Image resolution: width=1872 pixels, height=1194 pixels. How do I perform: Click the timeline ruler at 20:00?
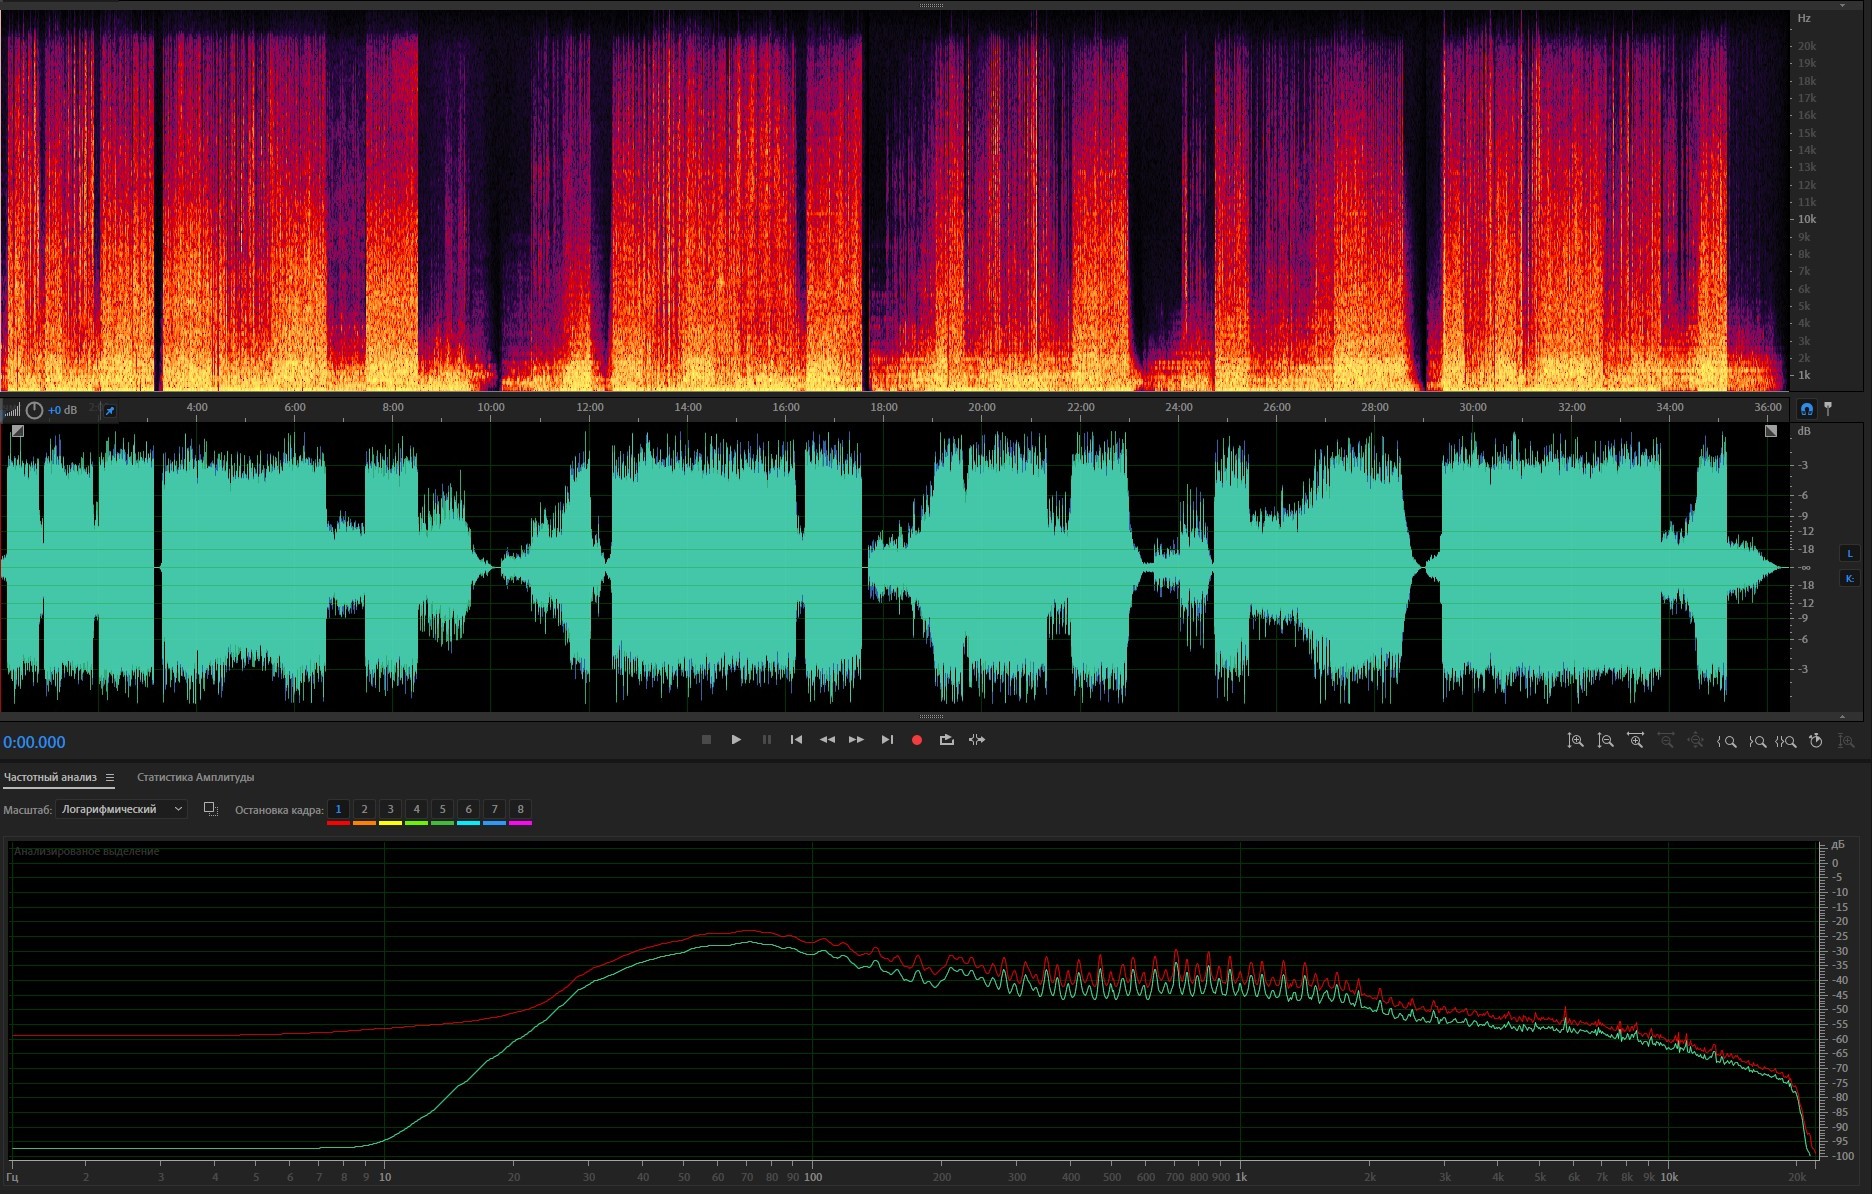[981, 408]
